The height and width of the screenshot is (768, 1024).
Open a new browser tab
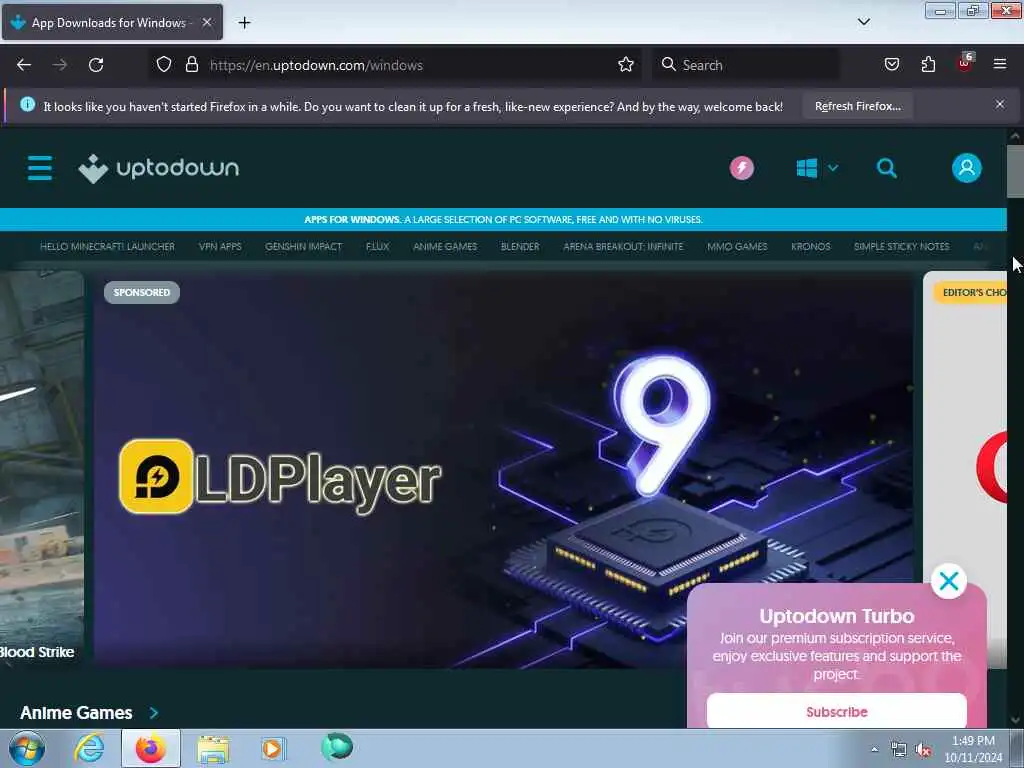coord(244,23)
